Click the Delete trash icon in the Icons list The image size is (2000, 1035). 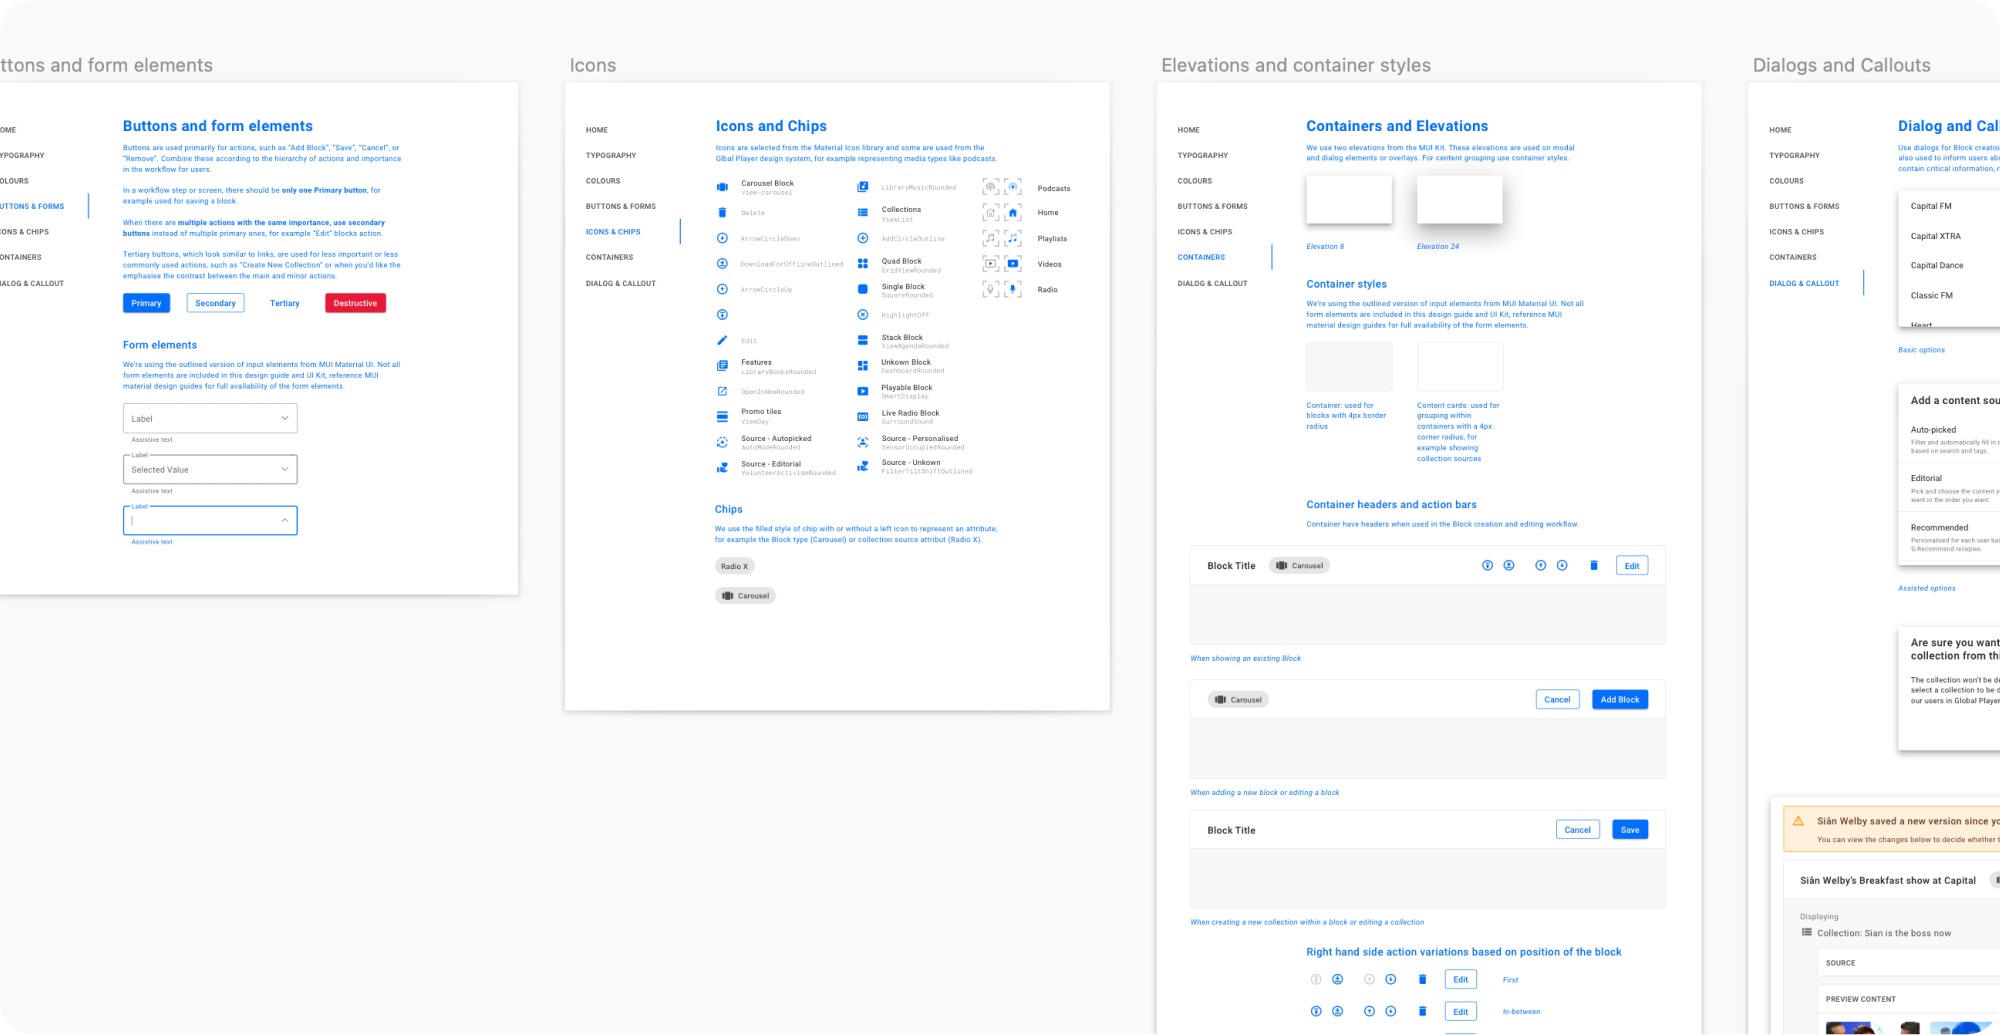coord(722,212)
